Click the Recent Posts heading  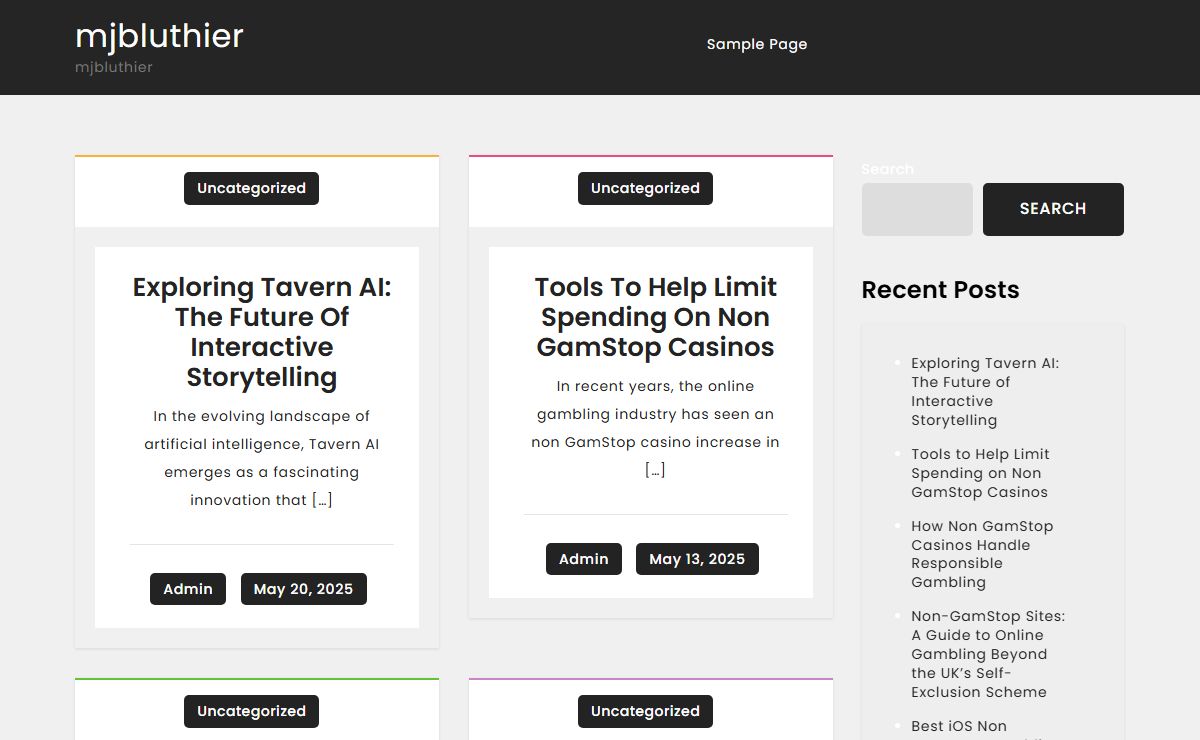[x=940, y=290]
